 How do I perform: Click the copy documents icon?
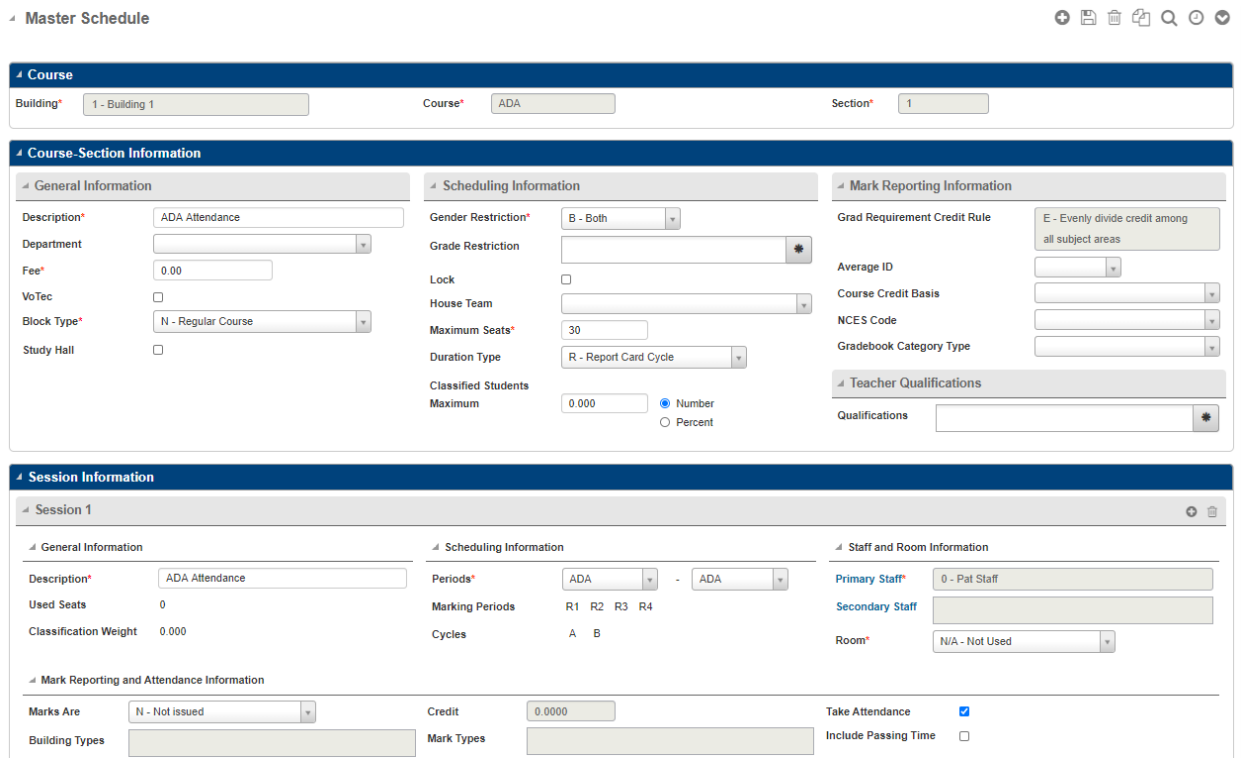point(1141,18)
